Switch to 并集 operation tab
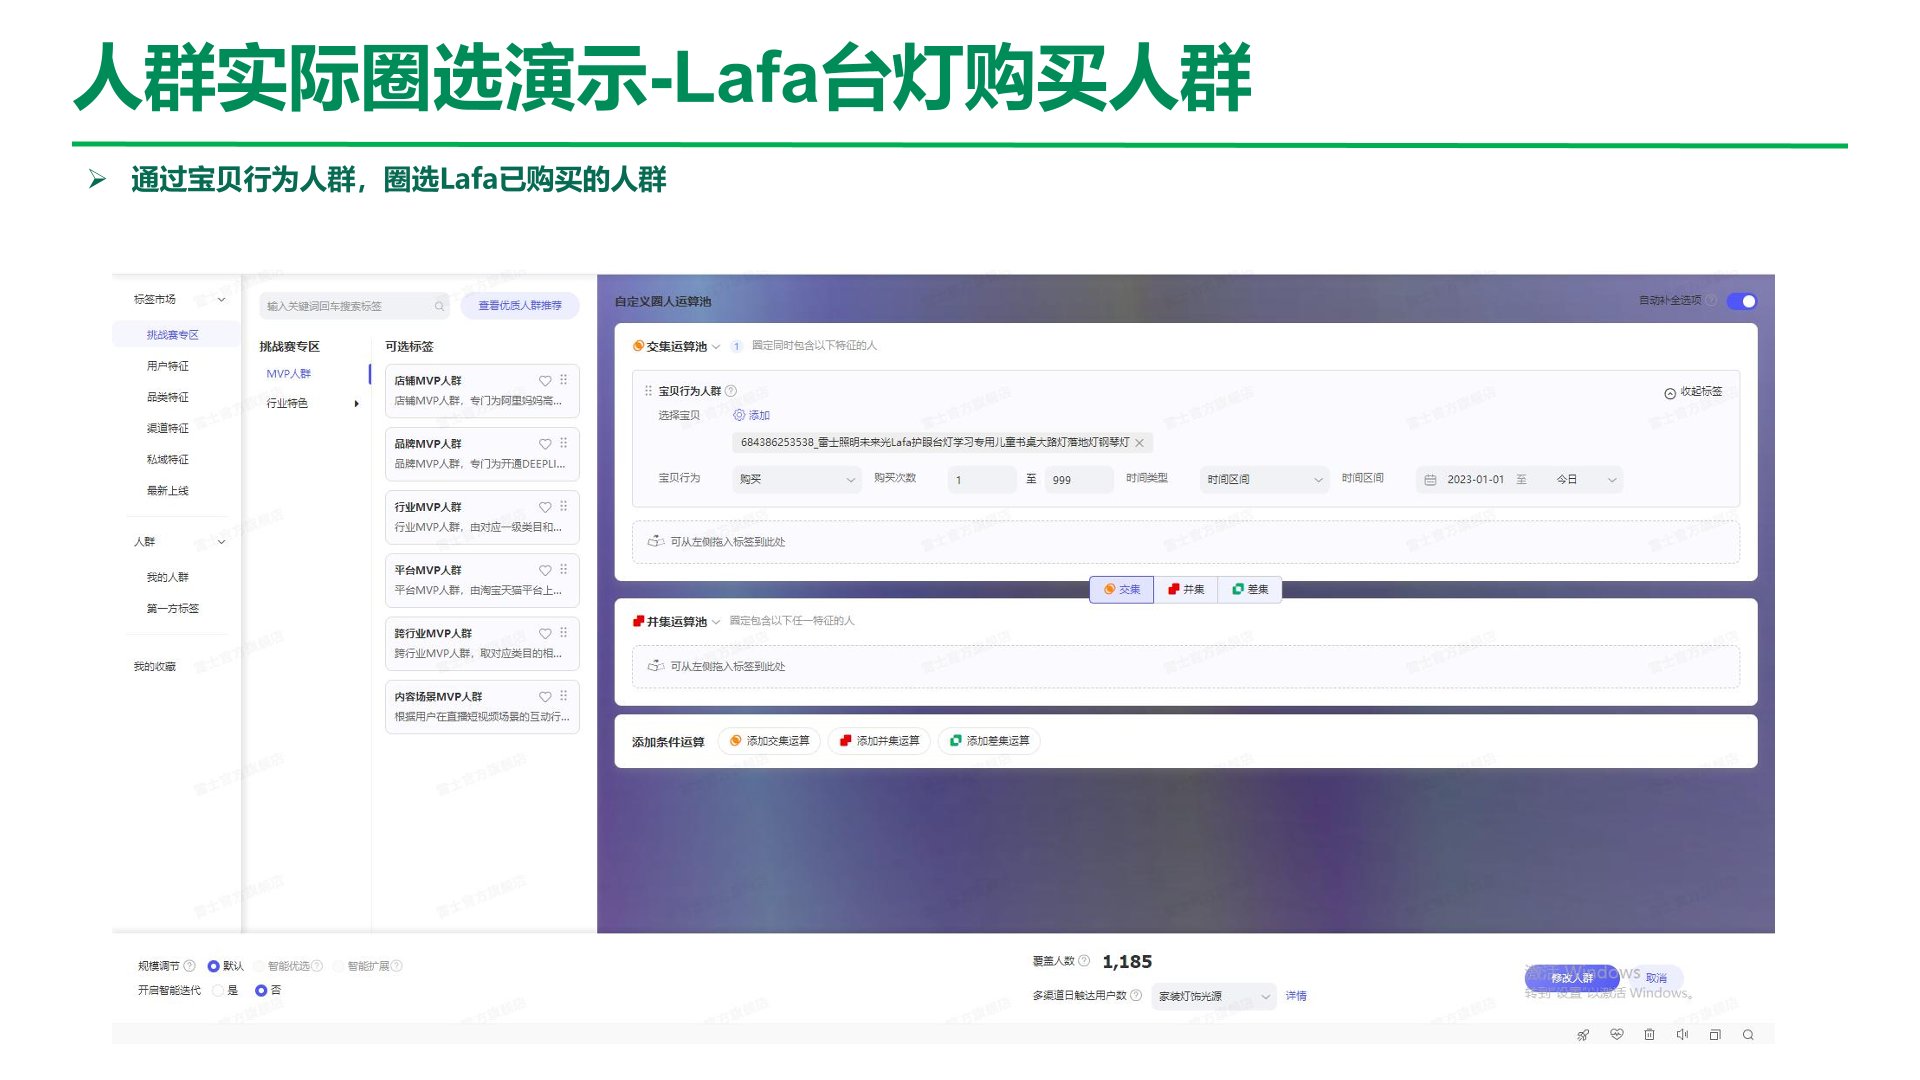This screenshot has width=1920, height=1080. coord(1186,590)
